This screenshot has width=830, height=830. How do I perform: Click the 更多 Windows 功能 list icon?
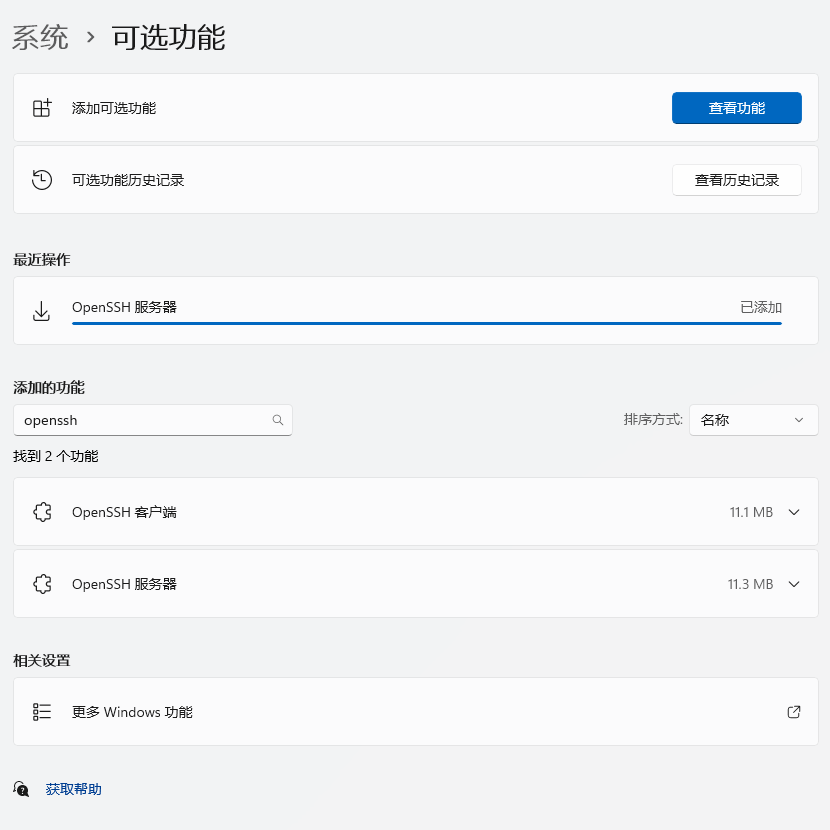41,712
